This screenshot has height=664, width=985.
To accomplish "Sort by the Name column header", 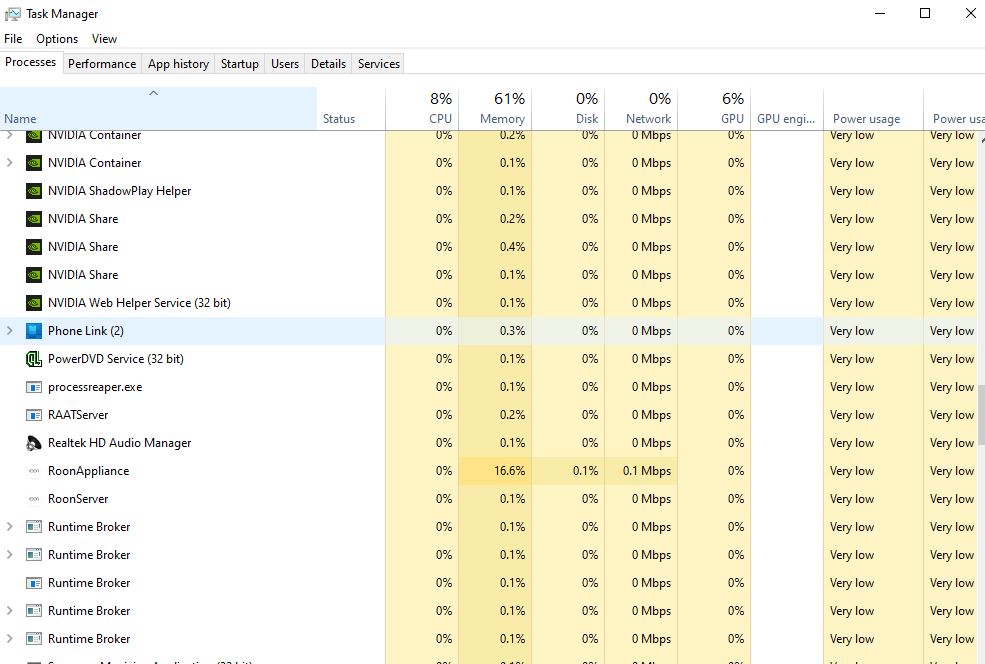I will [158, 109].
